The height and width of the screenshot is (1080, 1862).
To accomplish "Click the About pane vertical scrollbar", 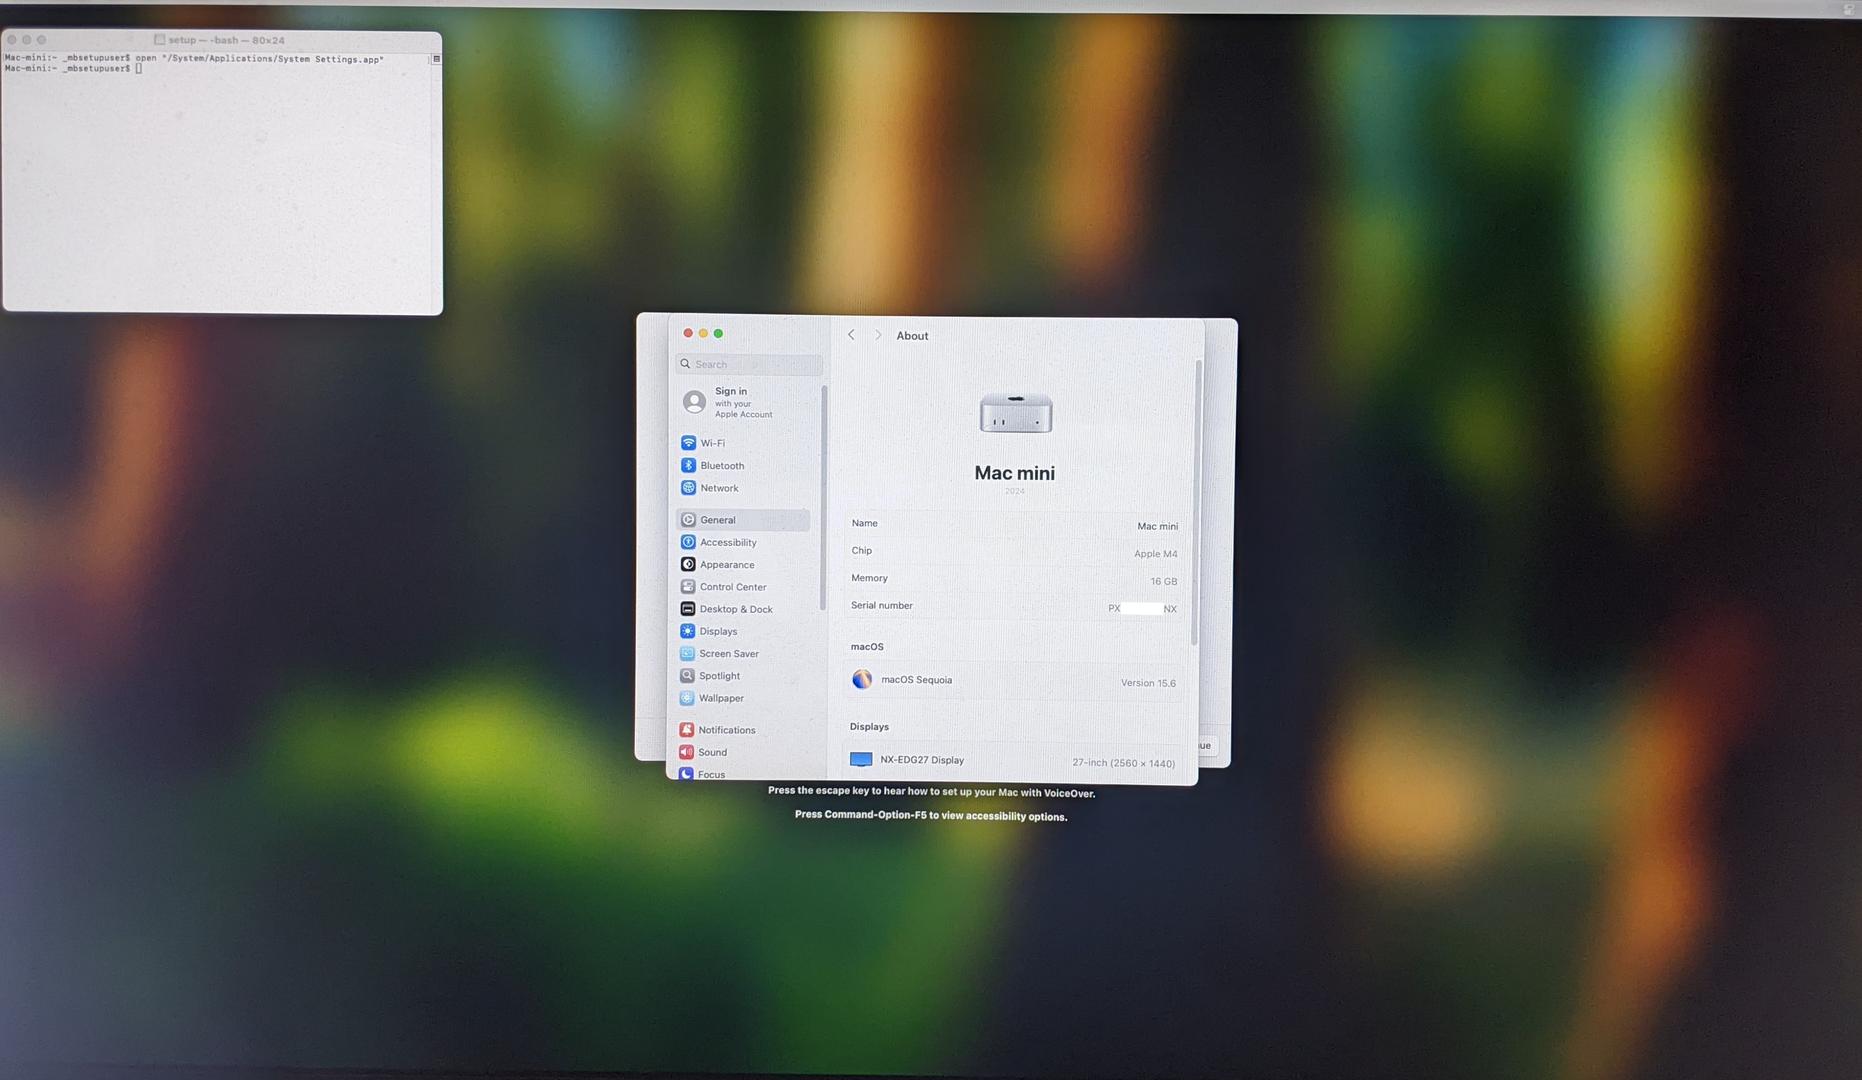I will click(1196, 502).
